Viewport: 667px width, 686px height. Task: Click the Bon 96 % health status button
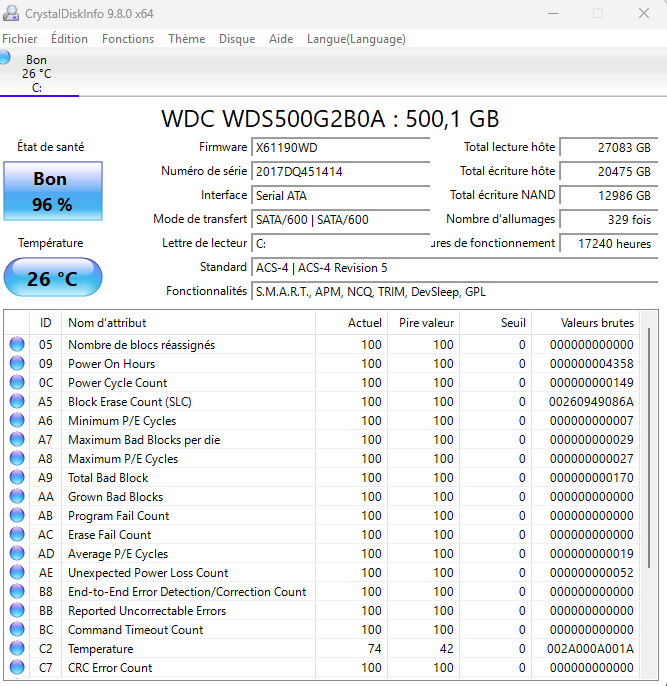53,191
